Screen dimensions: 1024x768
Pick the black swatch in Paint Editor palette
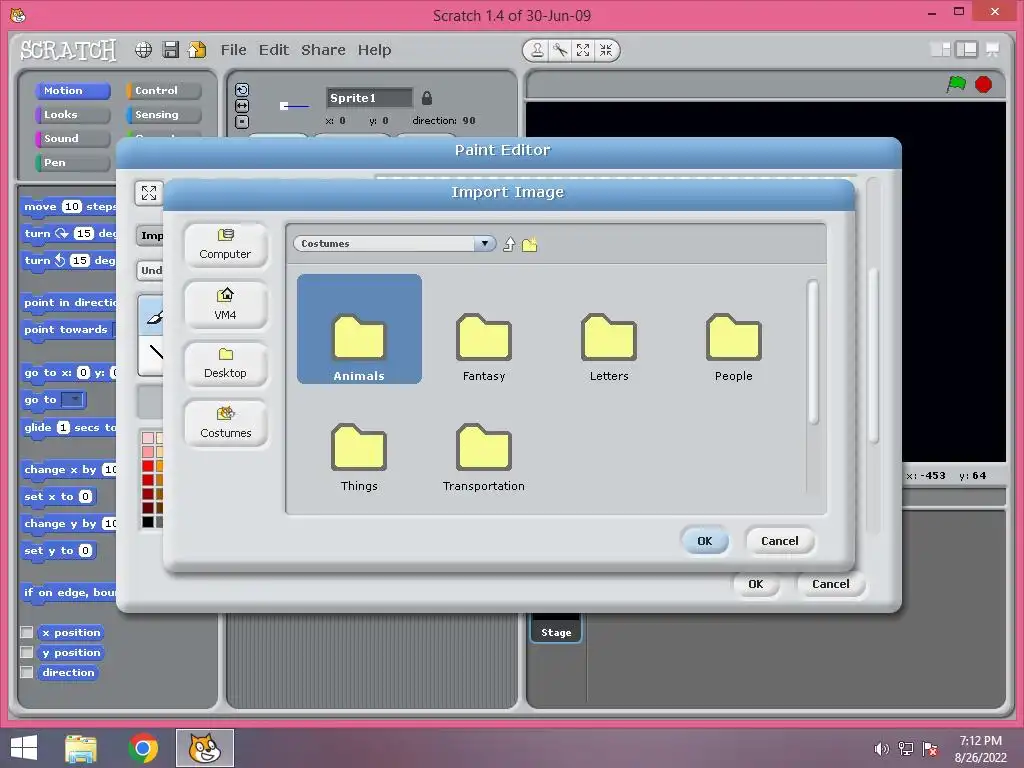pos(148,522)
